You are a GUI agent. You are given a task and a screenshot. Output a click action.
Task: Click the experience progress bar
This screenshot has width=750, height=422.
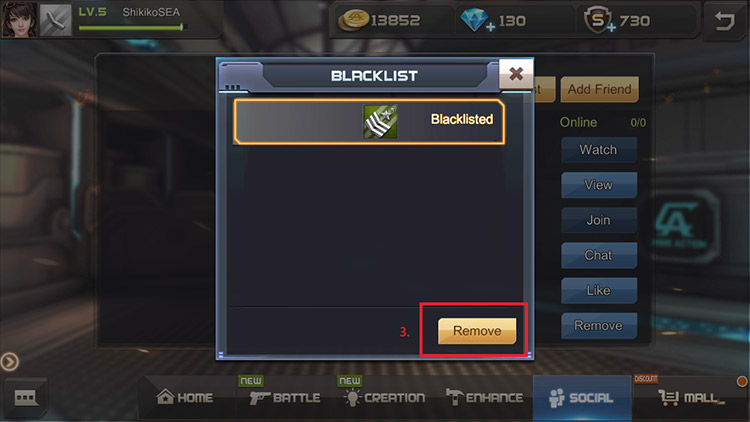pyautogui.click(x=131, y=27)
